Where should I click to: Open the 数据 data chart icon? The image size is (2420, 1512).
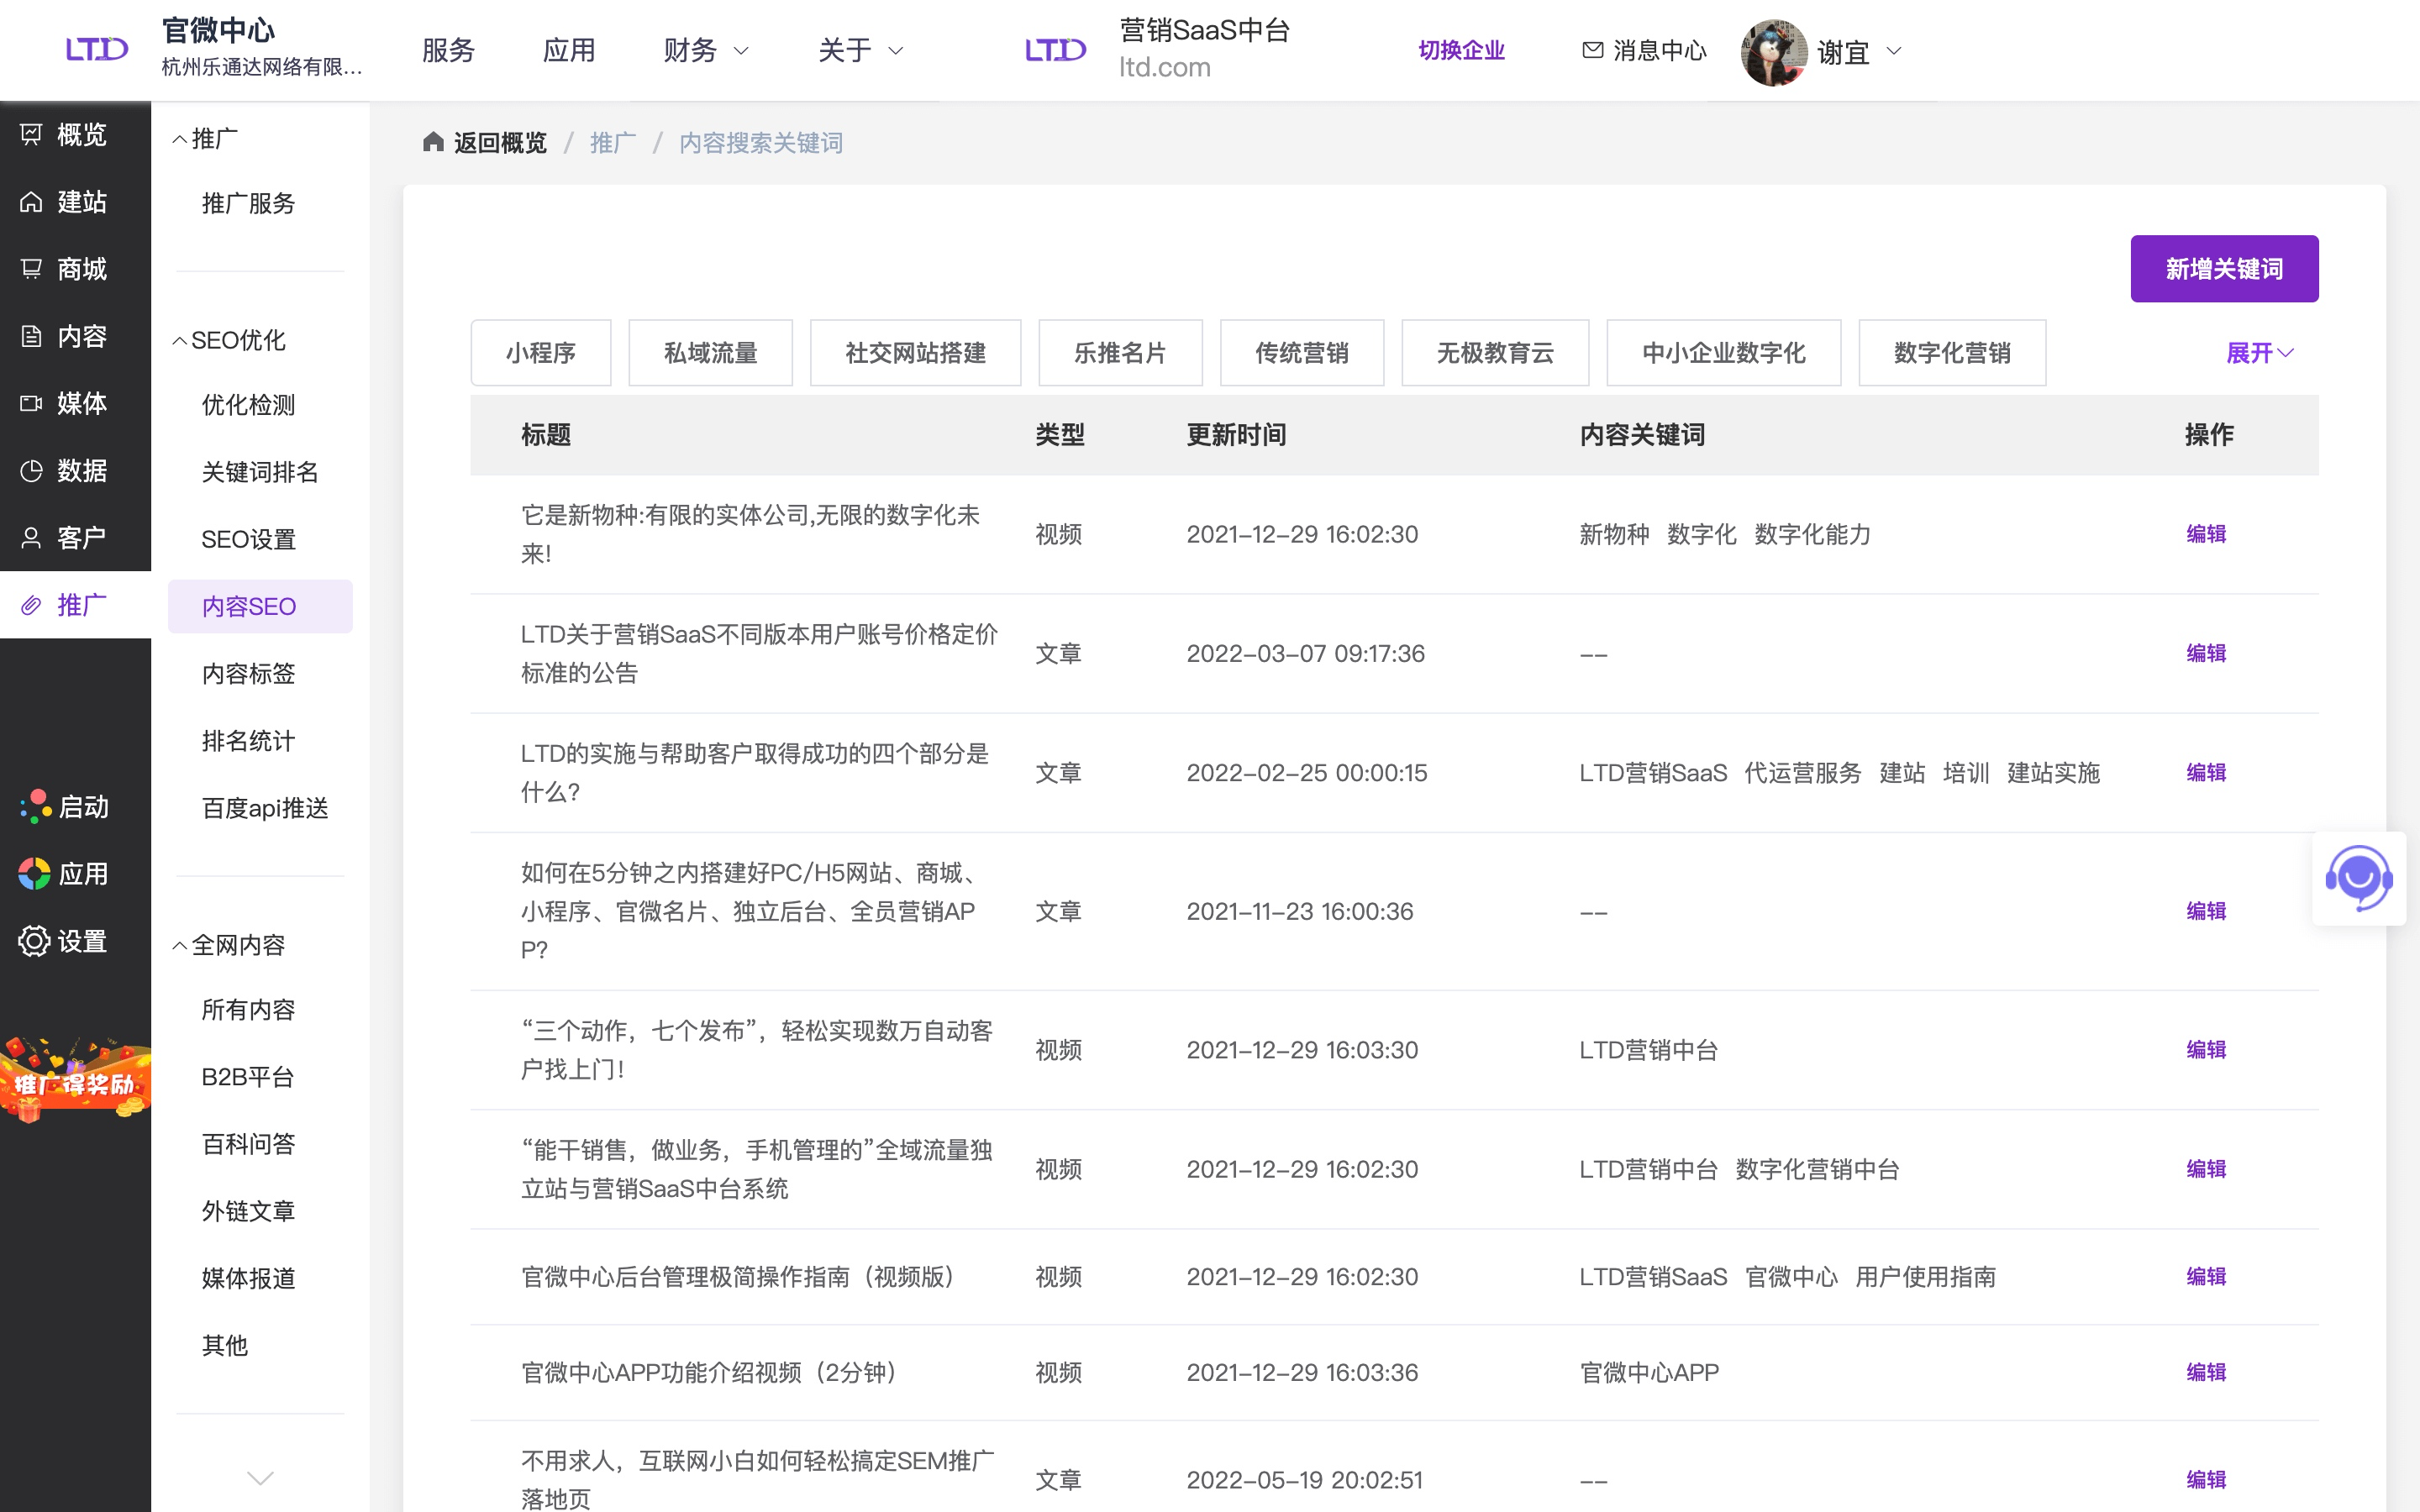(31, 470)
